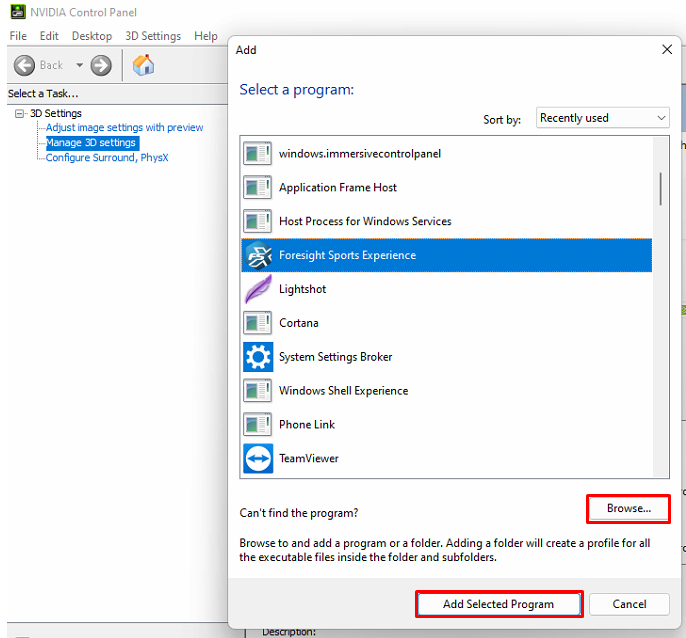Open the Edit menu

click(49, 36)
